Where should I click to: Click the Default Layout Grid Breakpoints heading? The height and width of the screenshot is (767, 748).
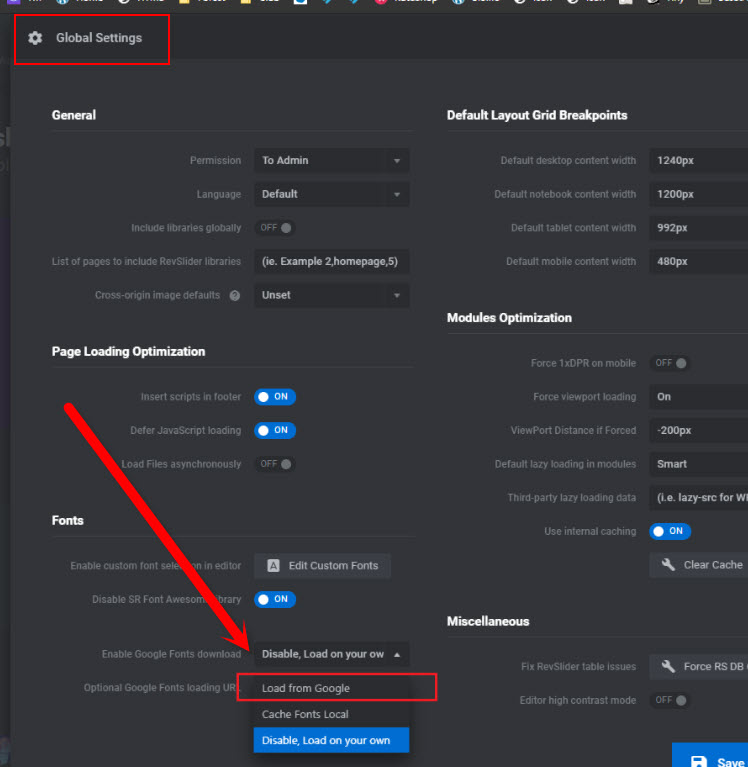pyautogui.click(x=537, y=115)
